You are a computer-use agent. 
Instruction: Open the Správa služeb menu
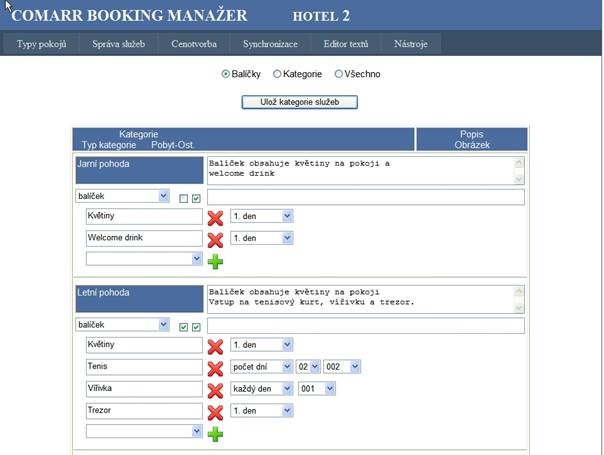pyautogui.click(x=119, y=44)
